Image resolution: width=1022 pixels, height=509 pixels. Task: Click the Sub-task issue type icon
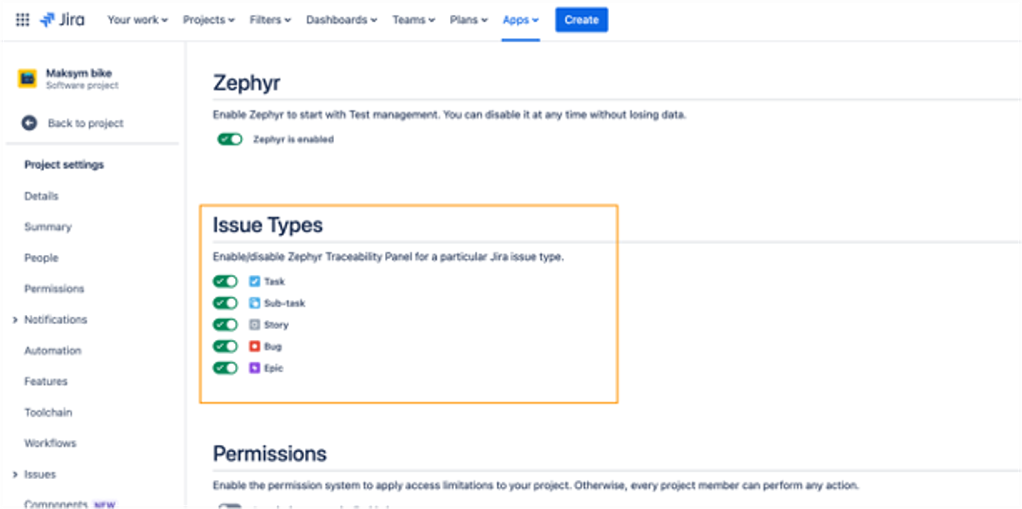click(254, 303)
